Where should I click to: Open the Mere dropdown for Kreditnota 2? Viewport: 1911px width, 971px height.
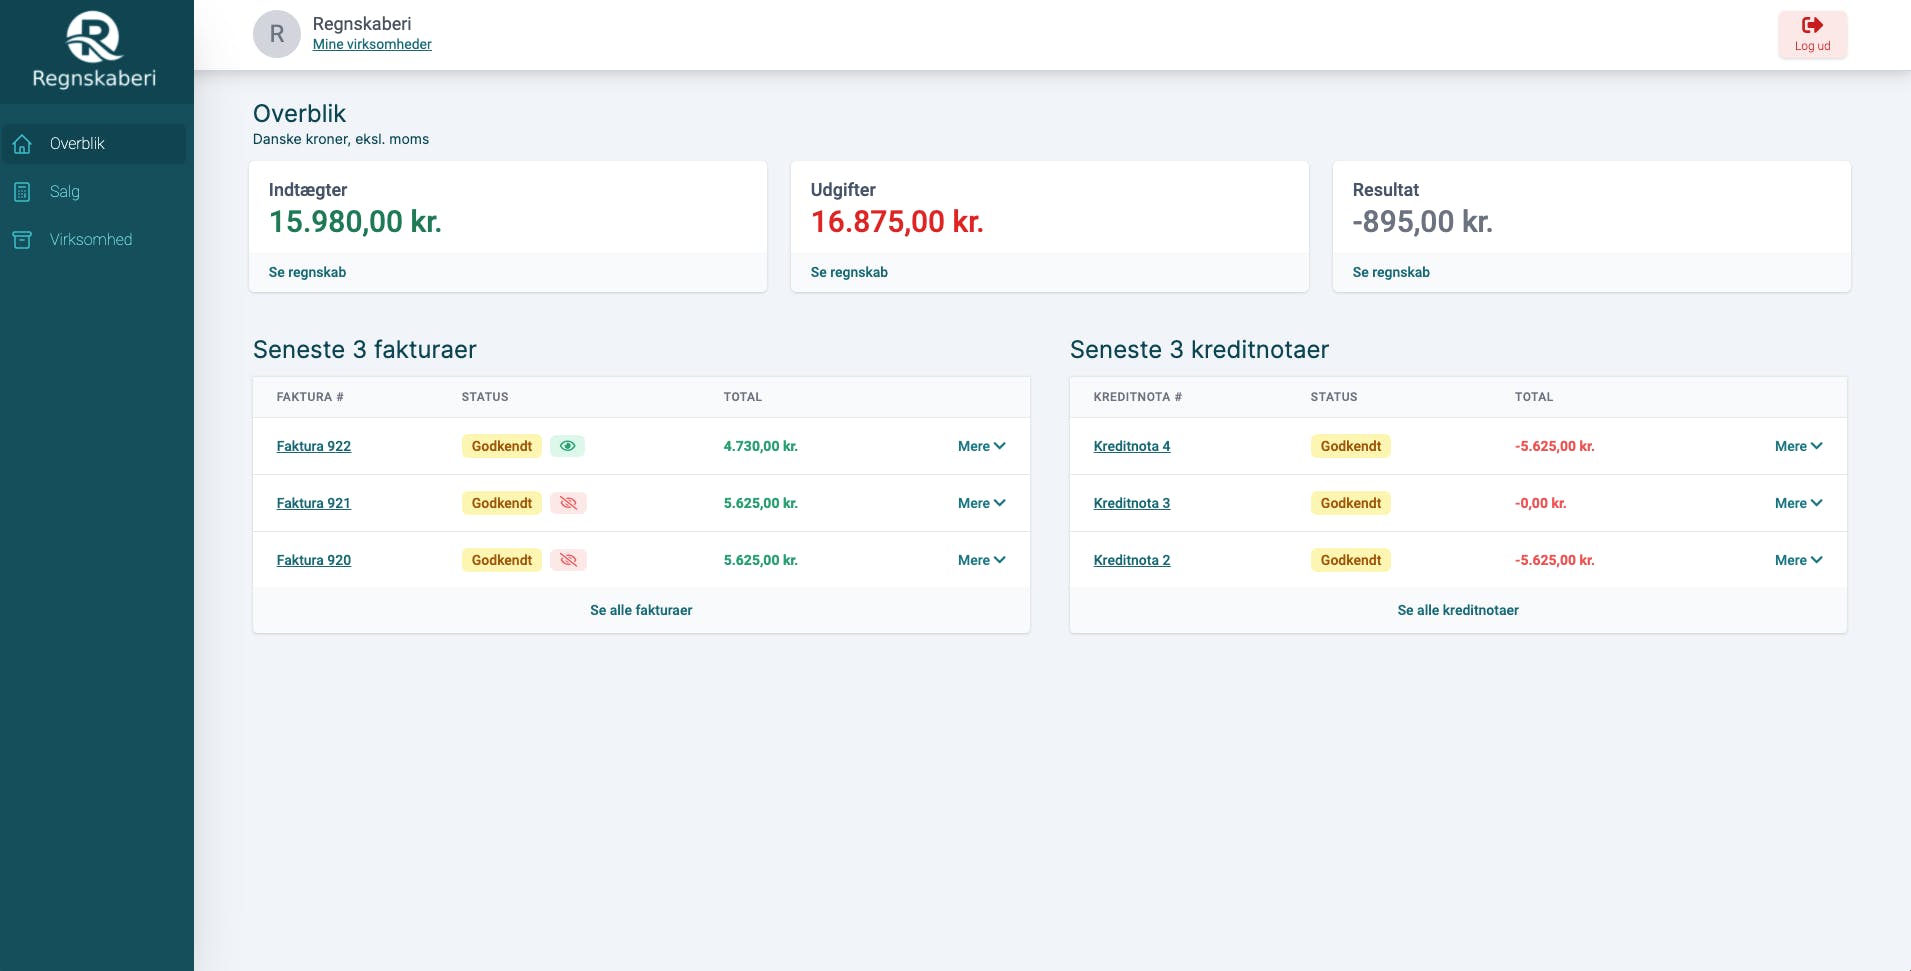coord(1798,560)
